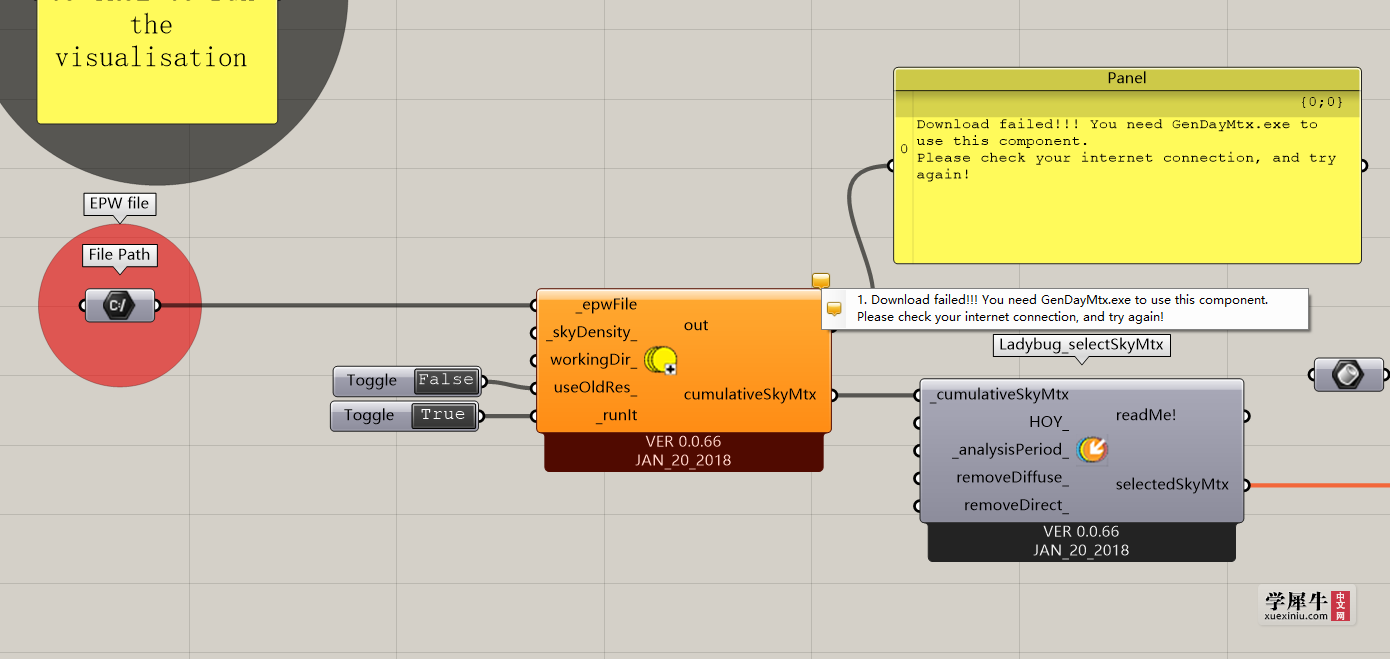Click the out output parameter
The height and width of the screenshot is (659, 1390).
click(696, 325)
